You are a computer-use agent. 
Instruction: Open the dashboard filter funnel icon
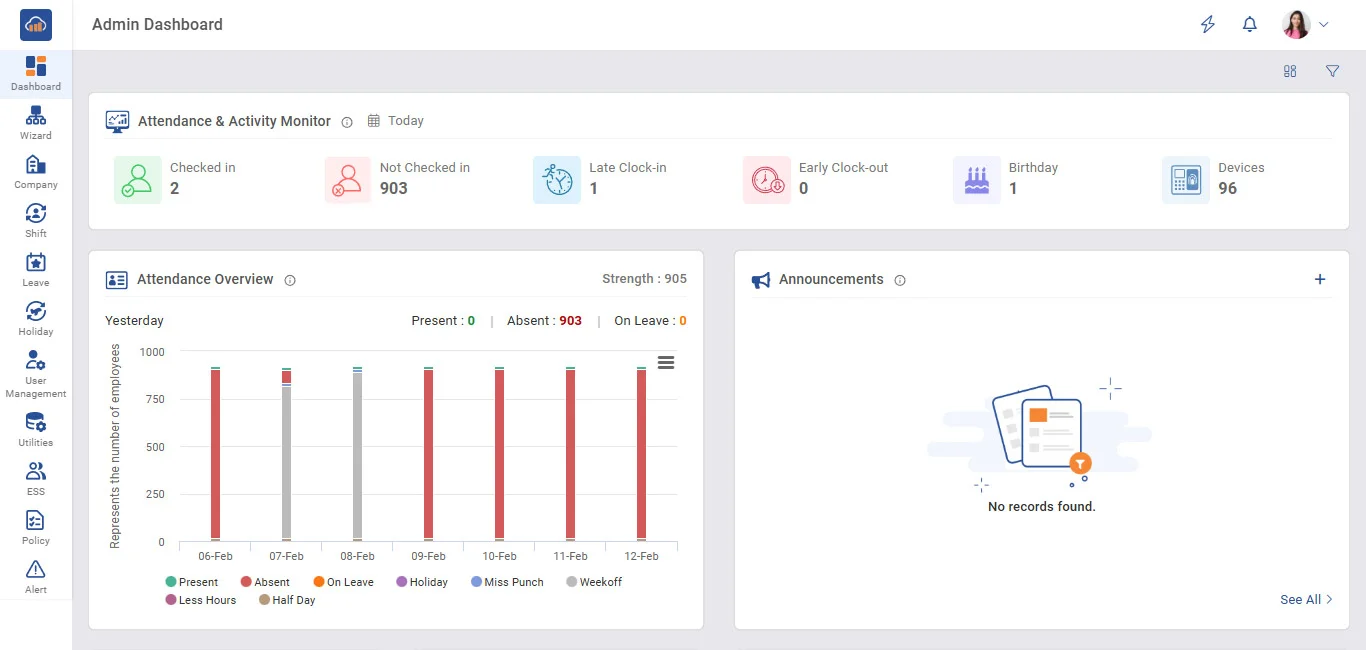pos(1332,71)
